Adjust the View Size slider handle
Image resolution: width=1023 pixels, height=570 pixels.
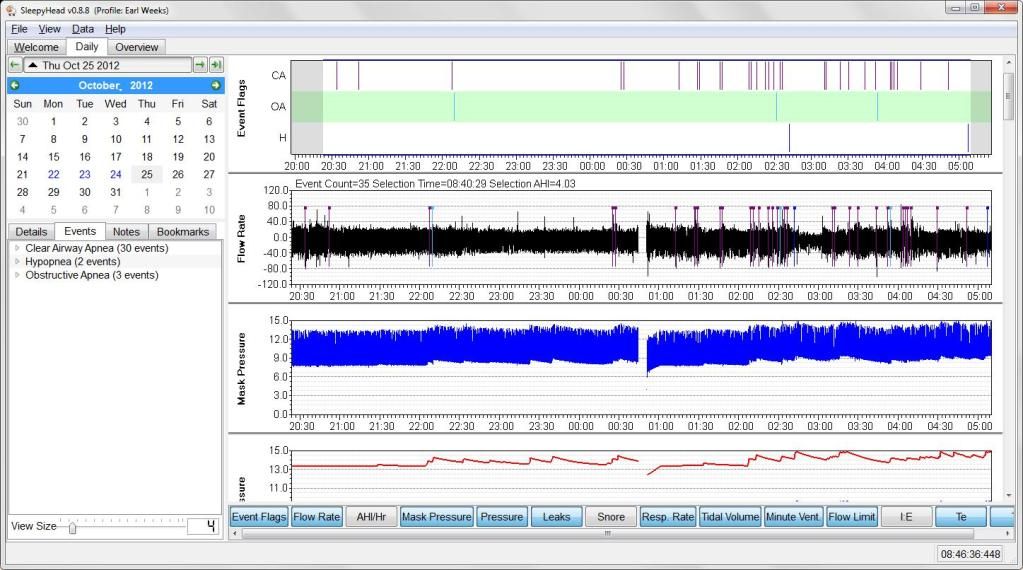72,528
